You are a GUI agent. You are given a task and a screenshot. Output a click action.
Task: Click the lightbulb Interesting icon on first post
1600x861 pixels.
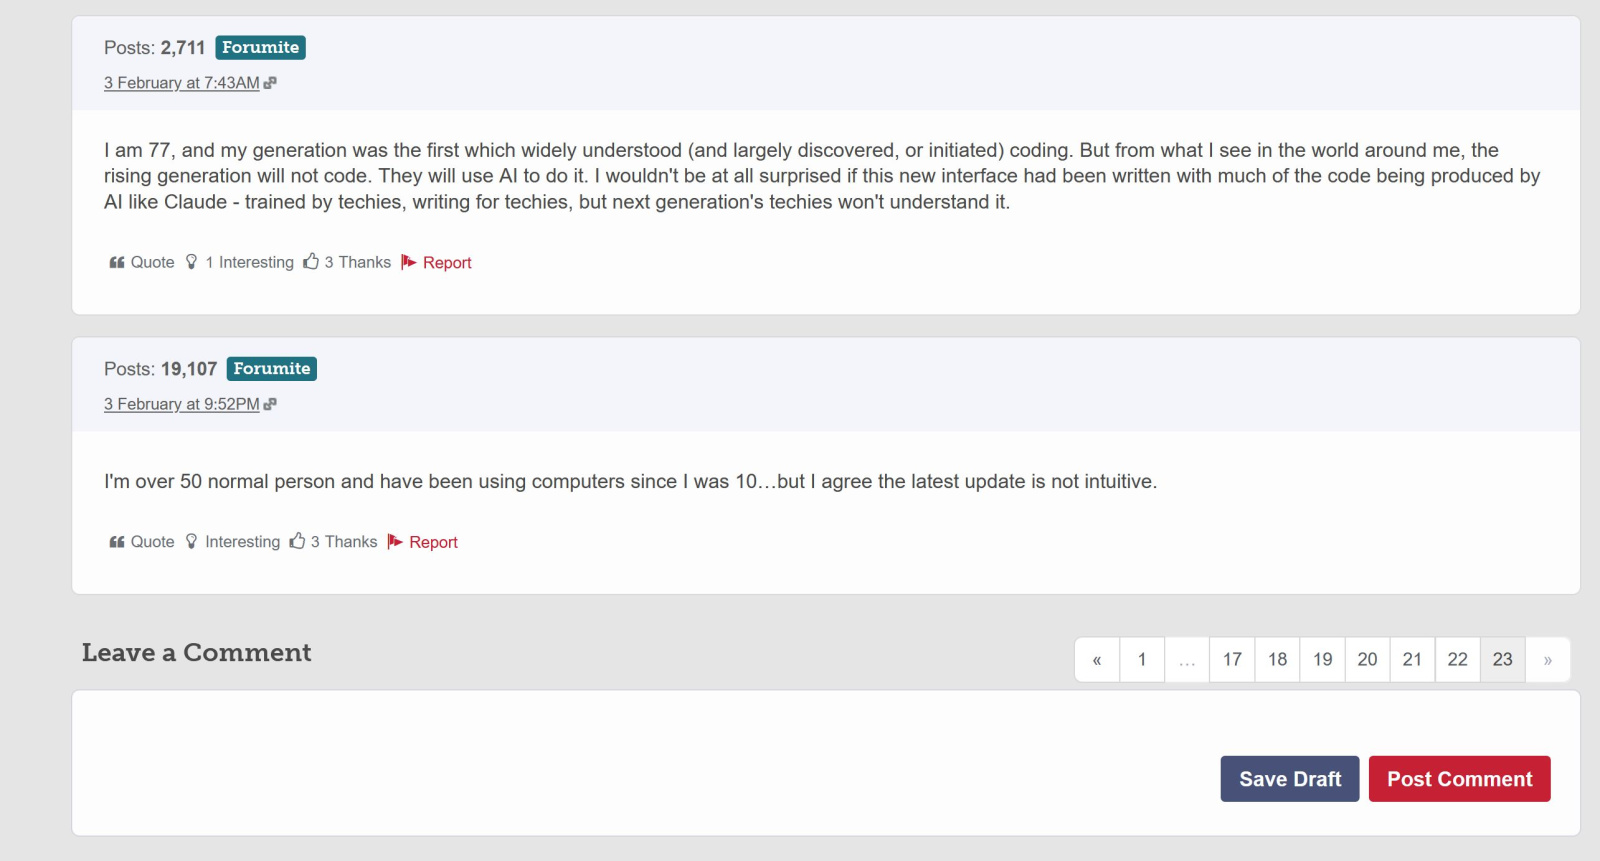[191, 262]
